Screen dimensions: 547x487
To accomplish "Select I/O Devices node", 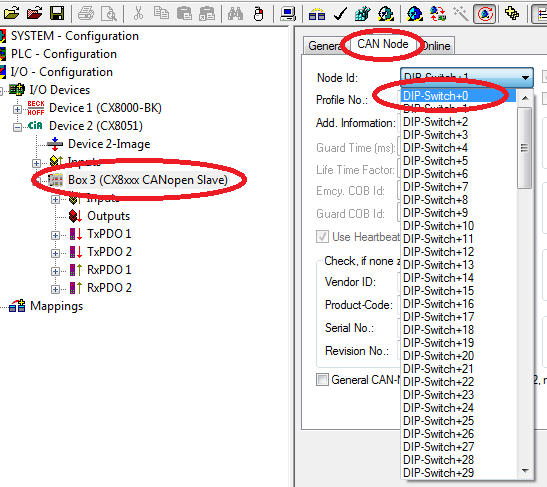I will (60, 90).
